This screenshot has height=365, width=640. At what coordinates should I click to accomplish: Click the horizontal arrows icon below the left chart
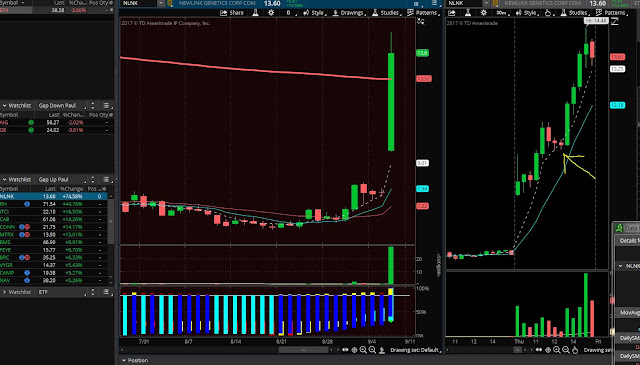pyautogui.click(x=345, y=350)
